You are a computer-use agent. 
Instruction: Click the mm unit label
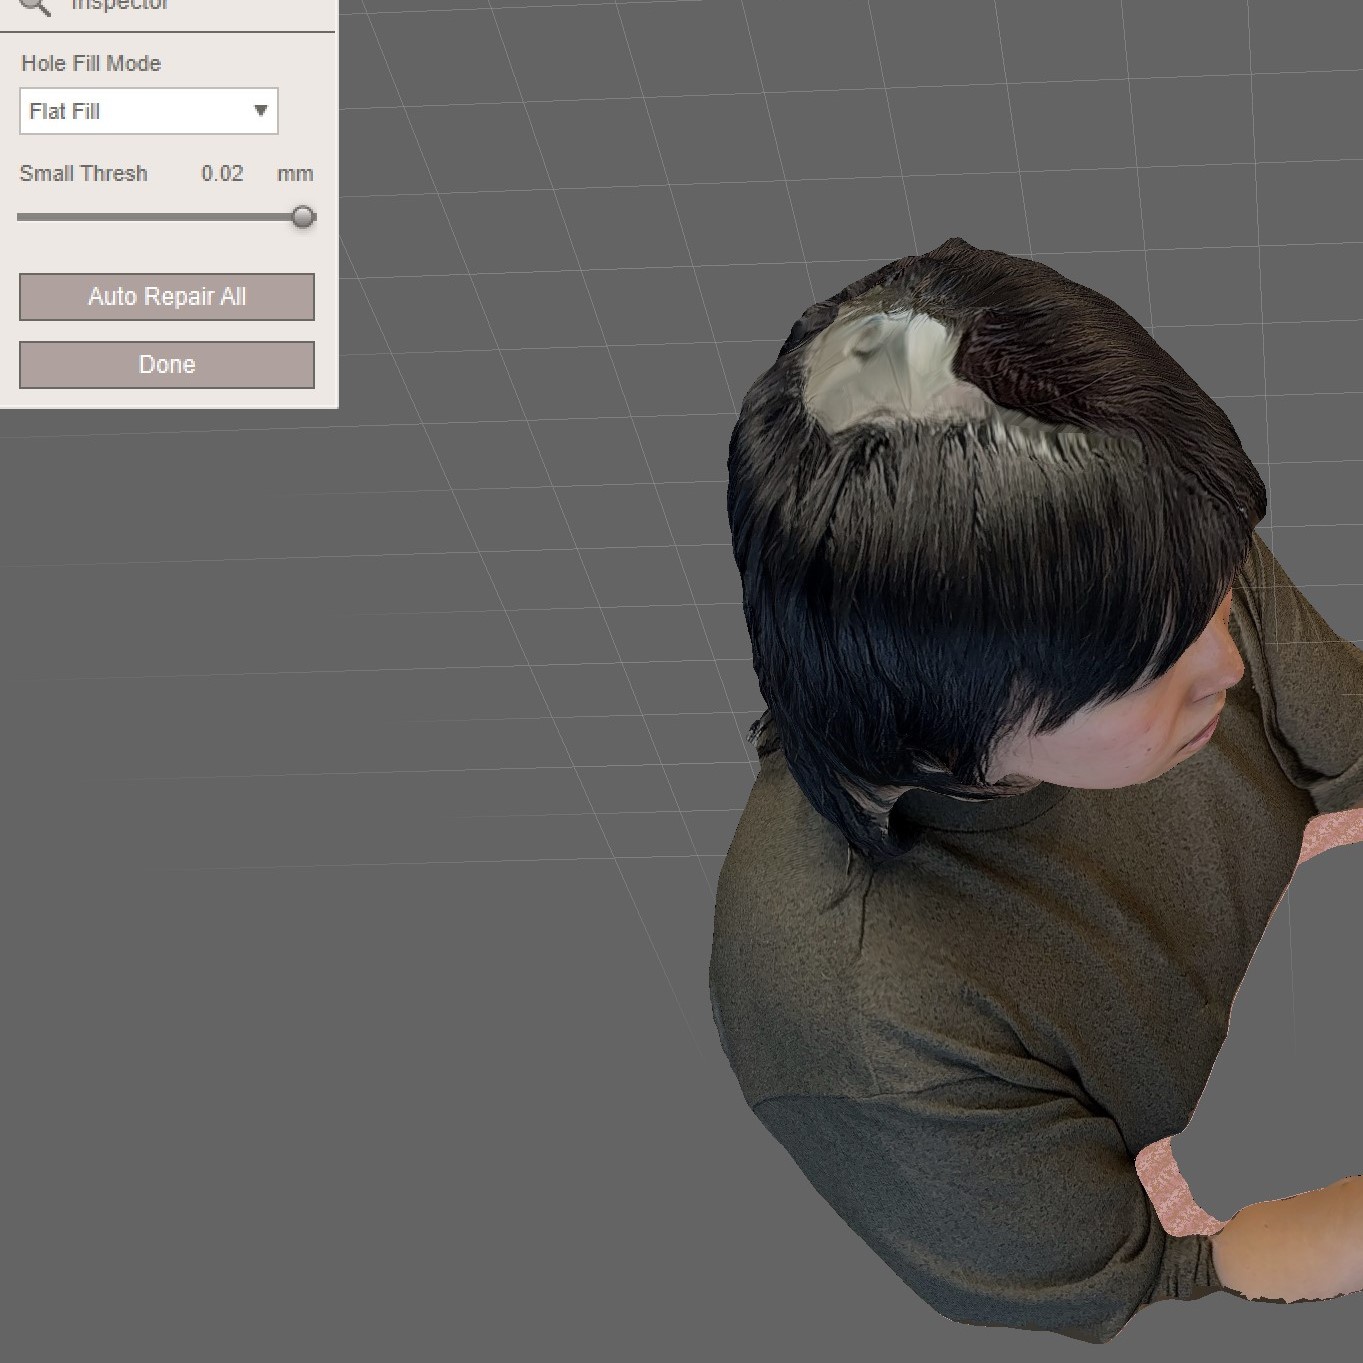[294, 172]
